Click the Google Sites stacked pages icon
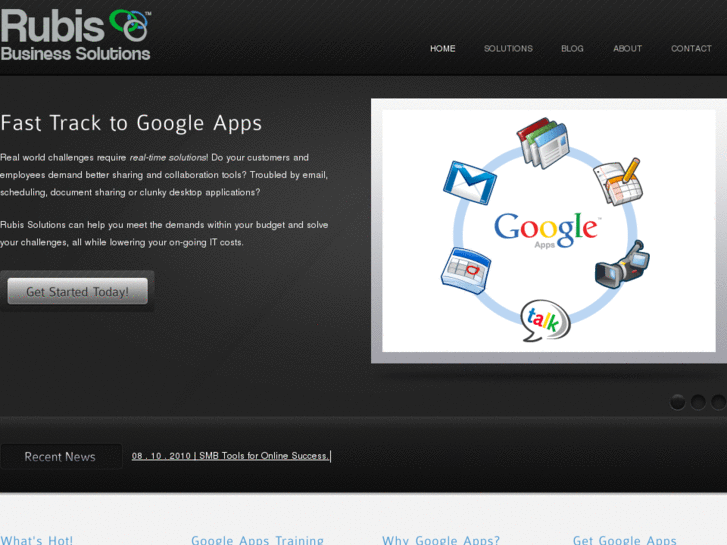This screenshot has width=727, height=545. tap(543, 143)
